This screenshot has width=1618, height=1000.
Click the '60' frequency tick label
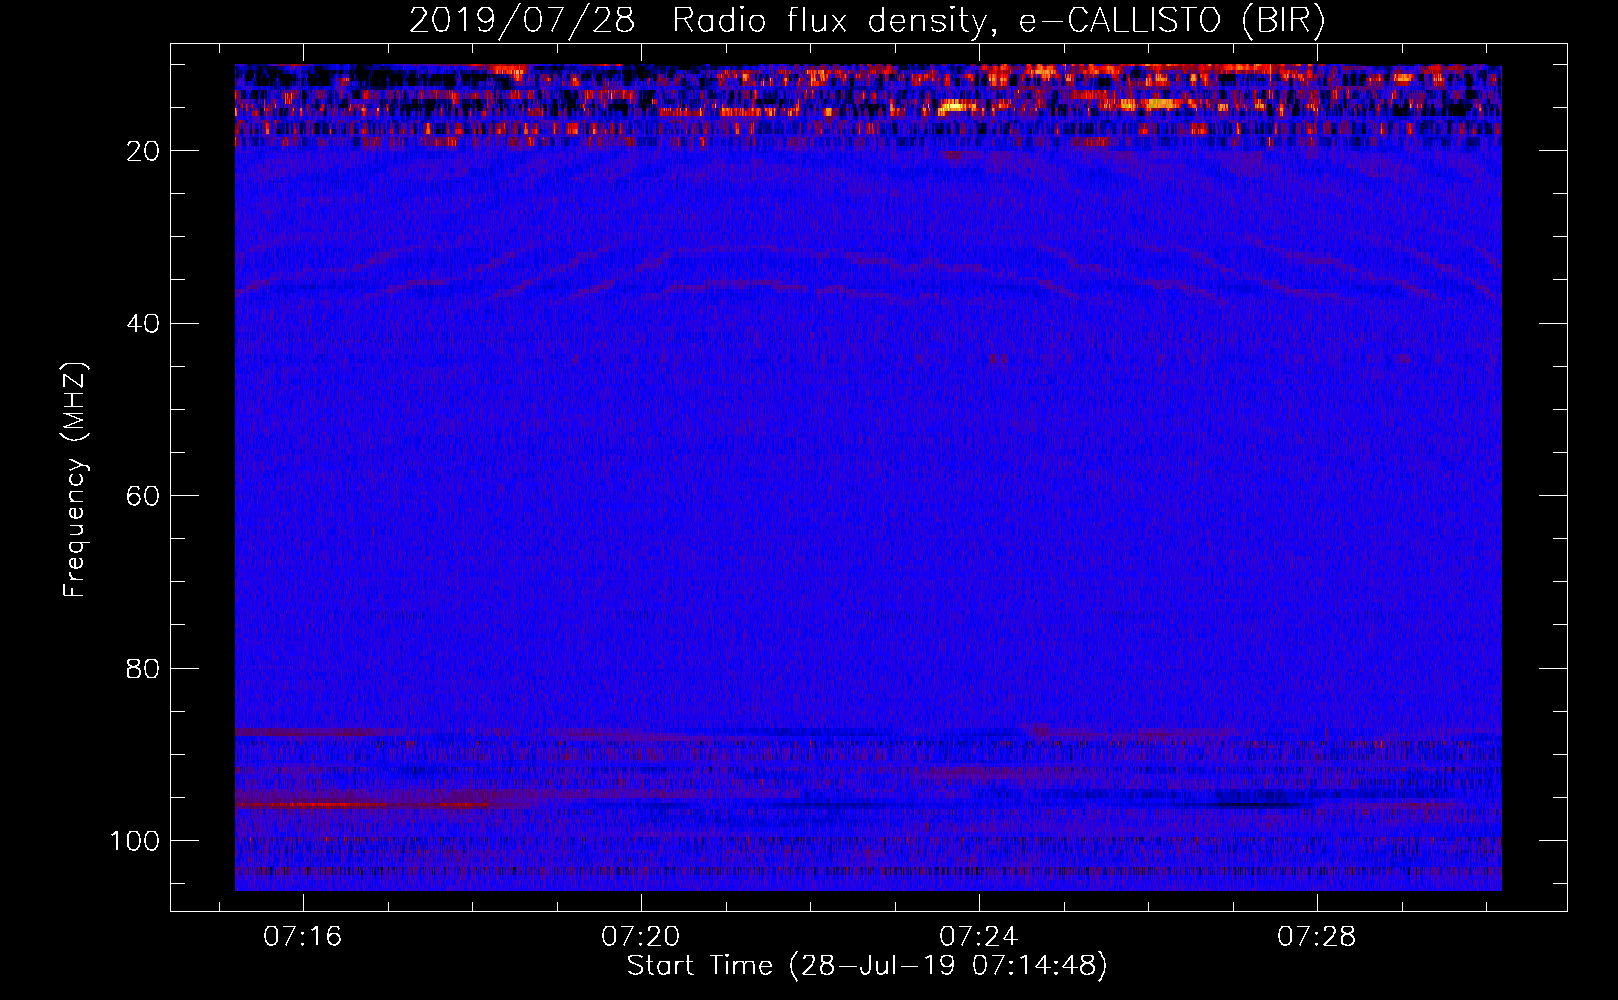(x=144, y=496)
